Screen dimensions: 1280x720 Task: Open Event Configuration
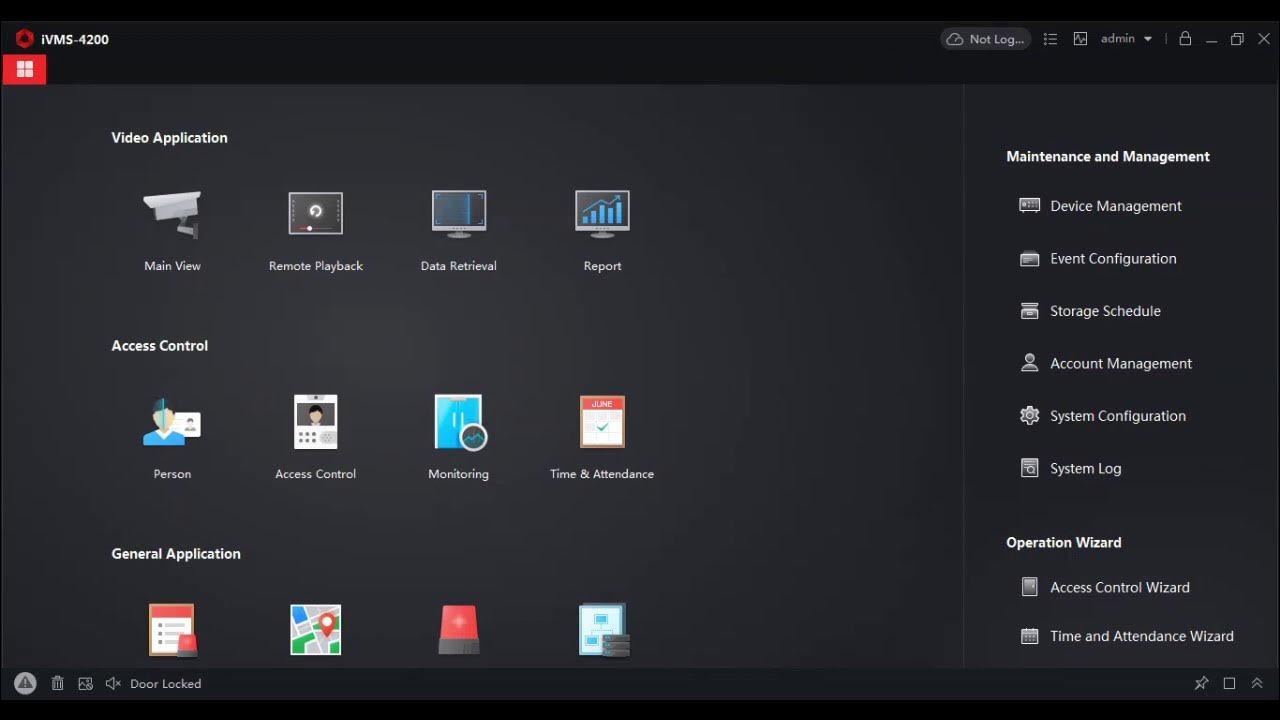1098,258
